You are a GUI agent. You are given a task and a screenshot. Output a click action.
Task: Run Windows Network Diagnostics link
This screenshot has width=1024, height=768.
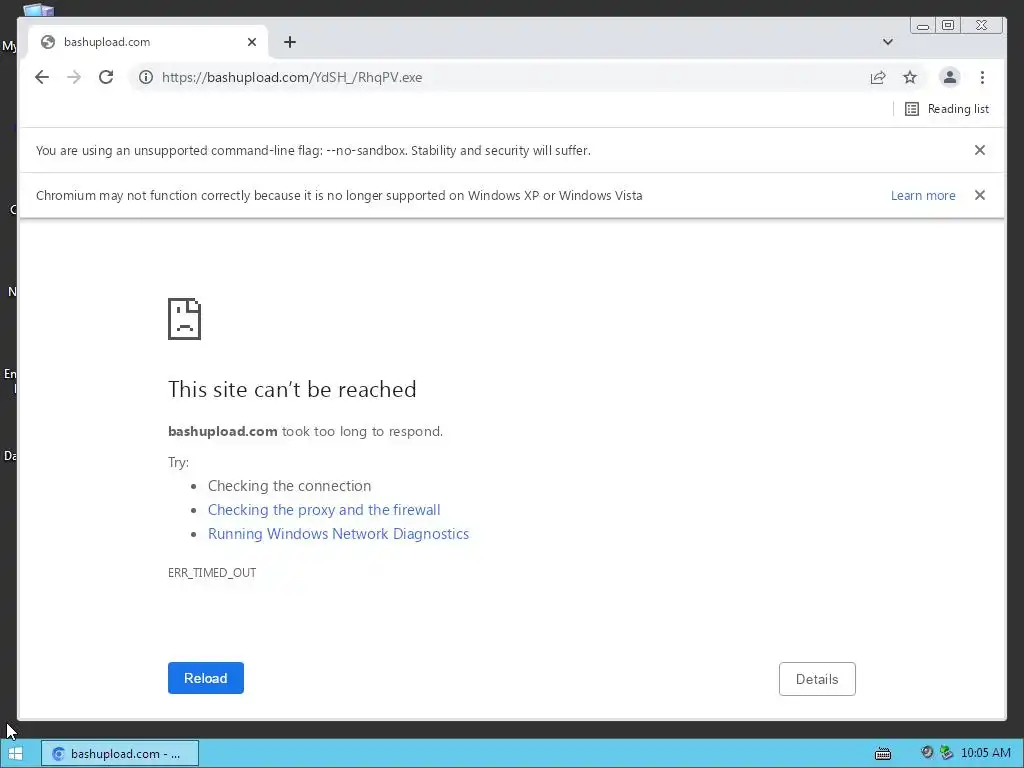tap(338, 534)
